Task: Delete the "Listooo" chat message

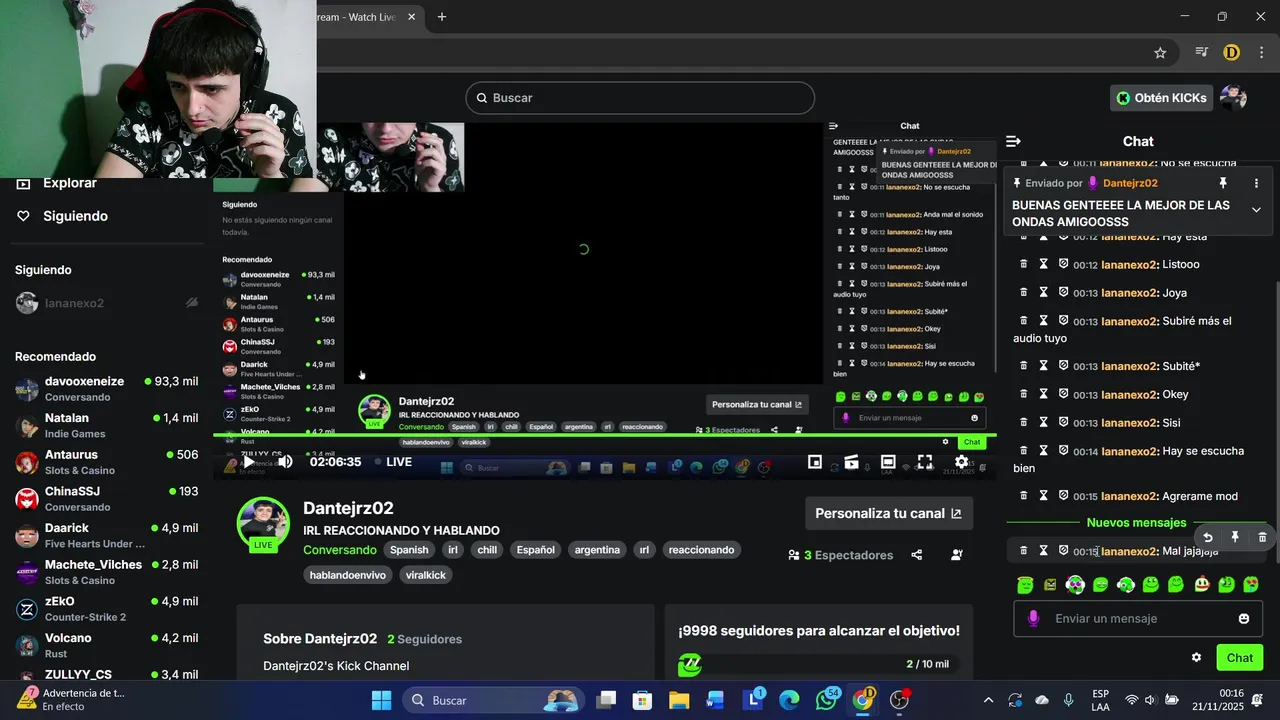Action: (x=1023, y=265)
